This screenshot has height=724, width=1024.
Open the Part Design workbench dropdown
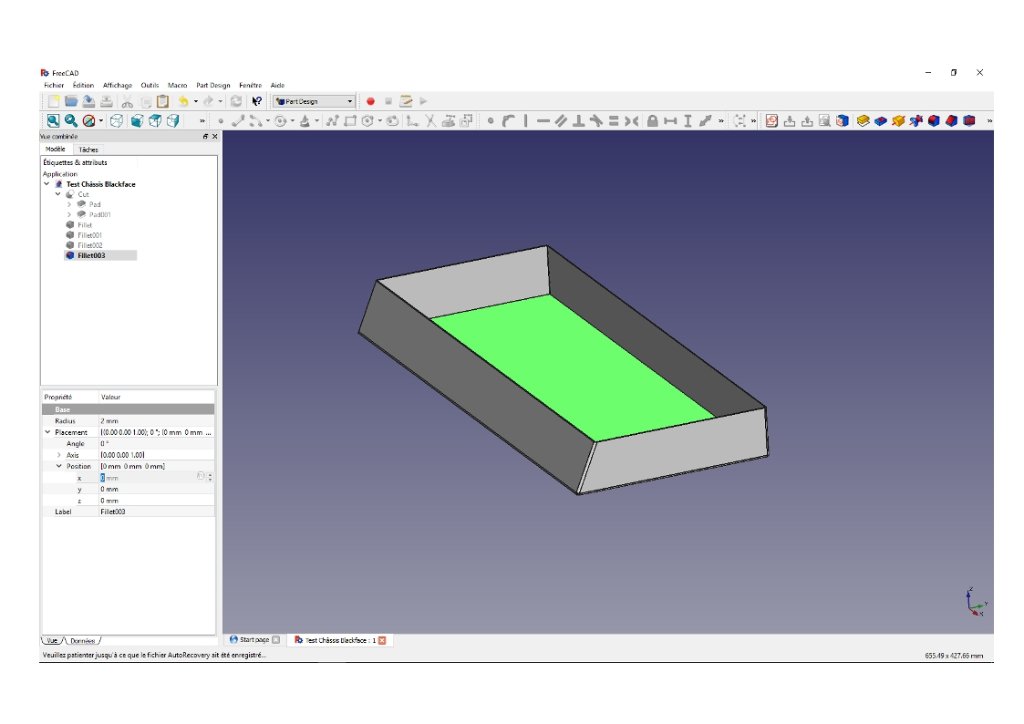[314, 101]
